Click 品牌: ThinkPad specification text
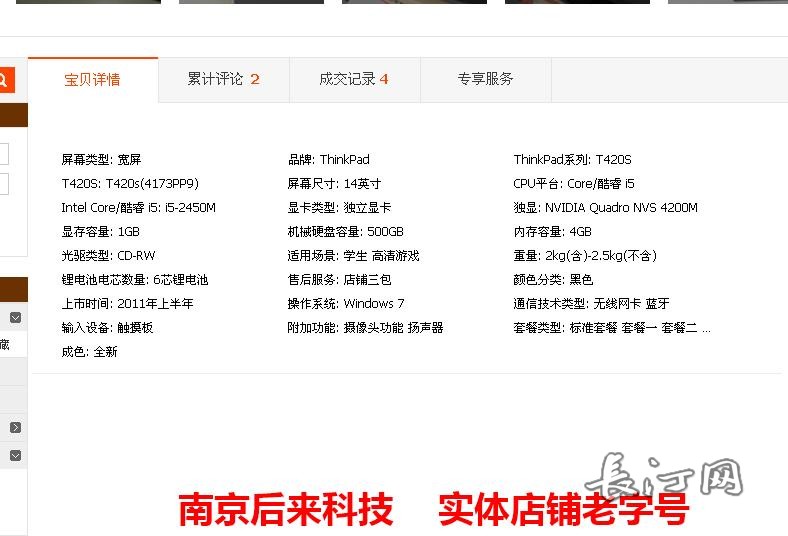The height and width of the screenshot is (536, 788). [x=328, y=160]
